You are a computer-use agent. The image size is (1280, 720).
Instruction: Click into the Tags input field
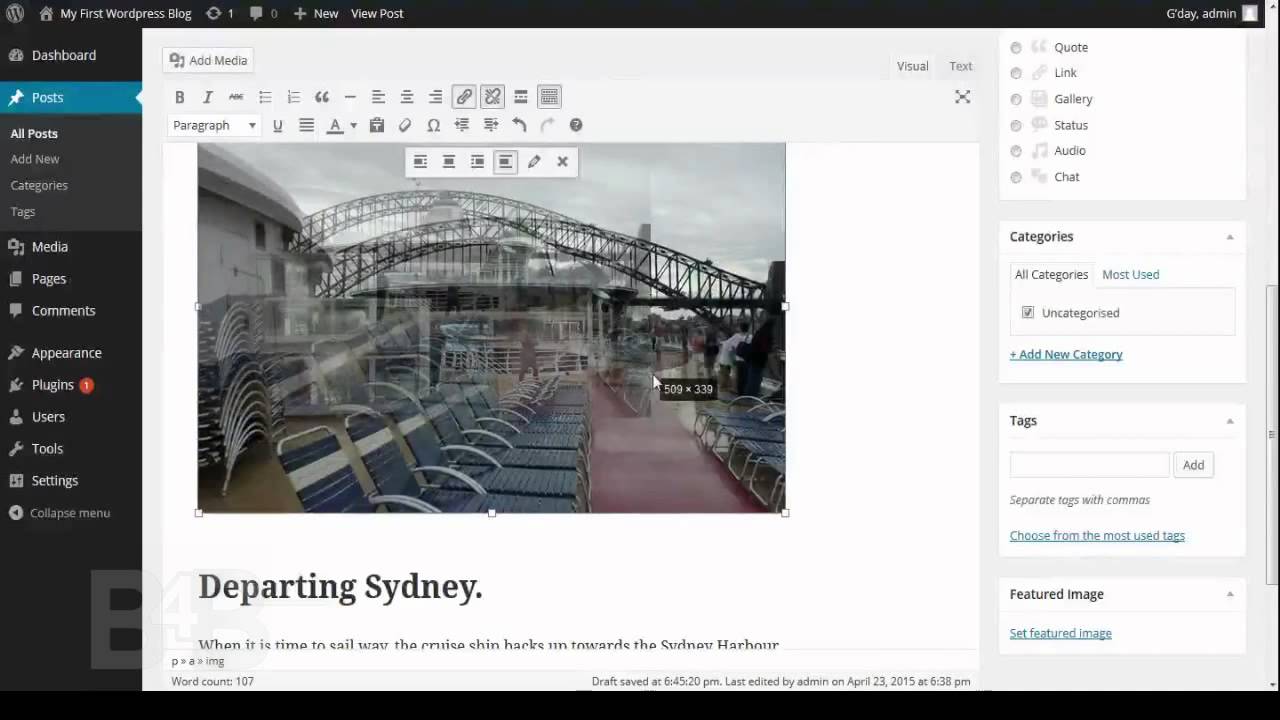tap(1089, 465)
